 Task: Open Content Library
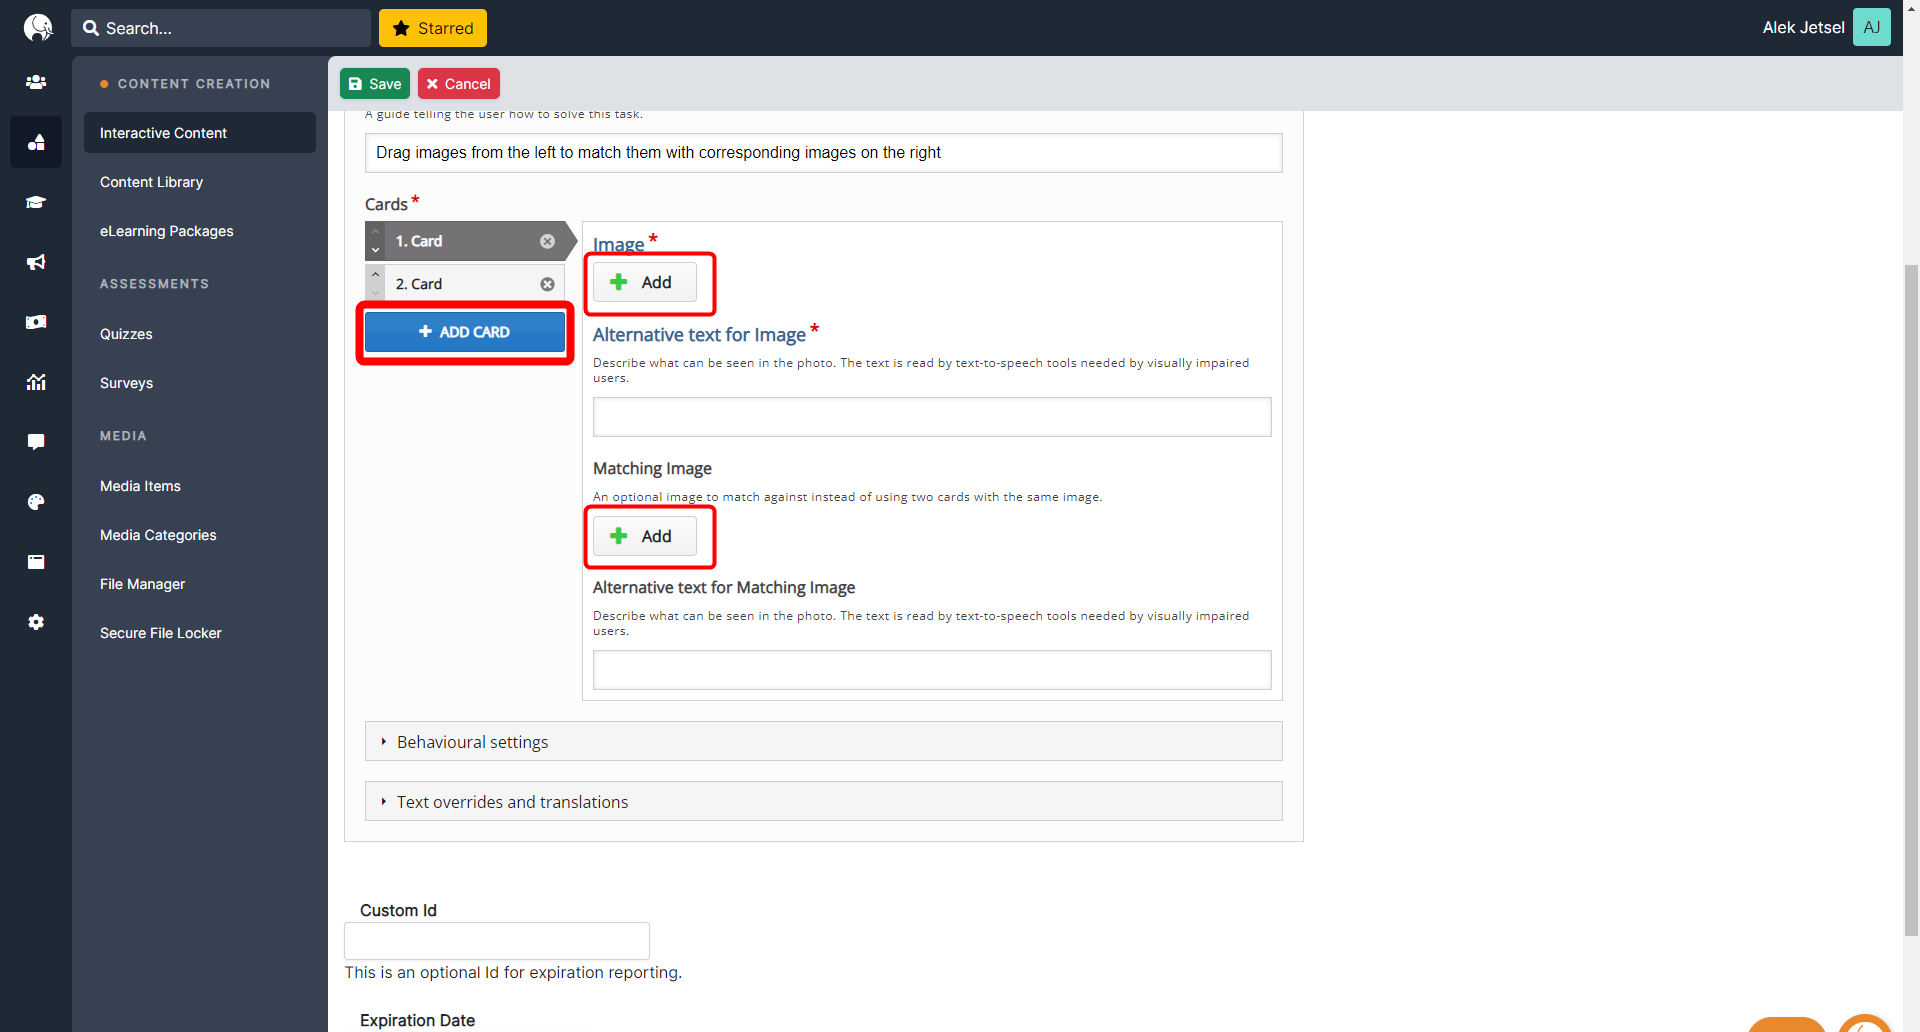coord(151,182)
